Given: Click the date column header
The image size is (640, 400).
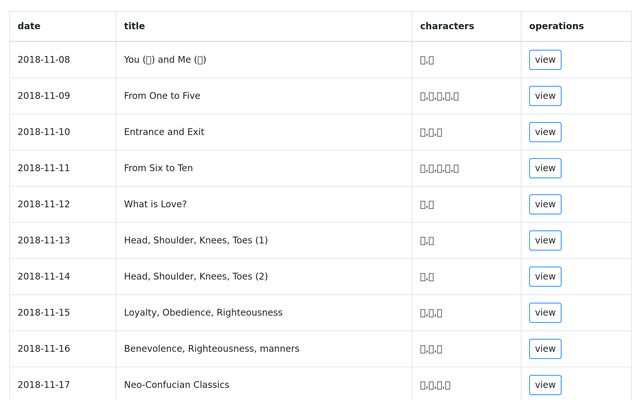Looking at the screenshot, I should coord(29,26).
